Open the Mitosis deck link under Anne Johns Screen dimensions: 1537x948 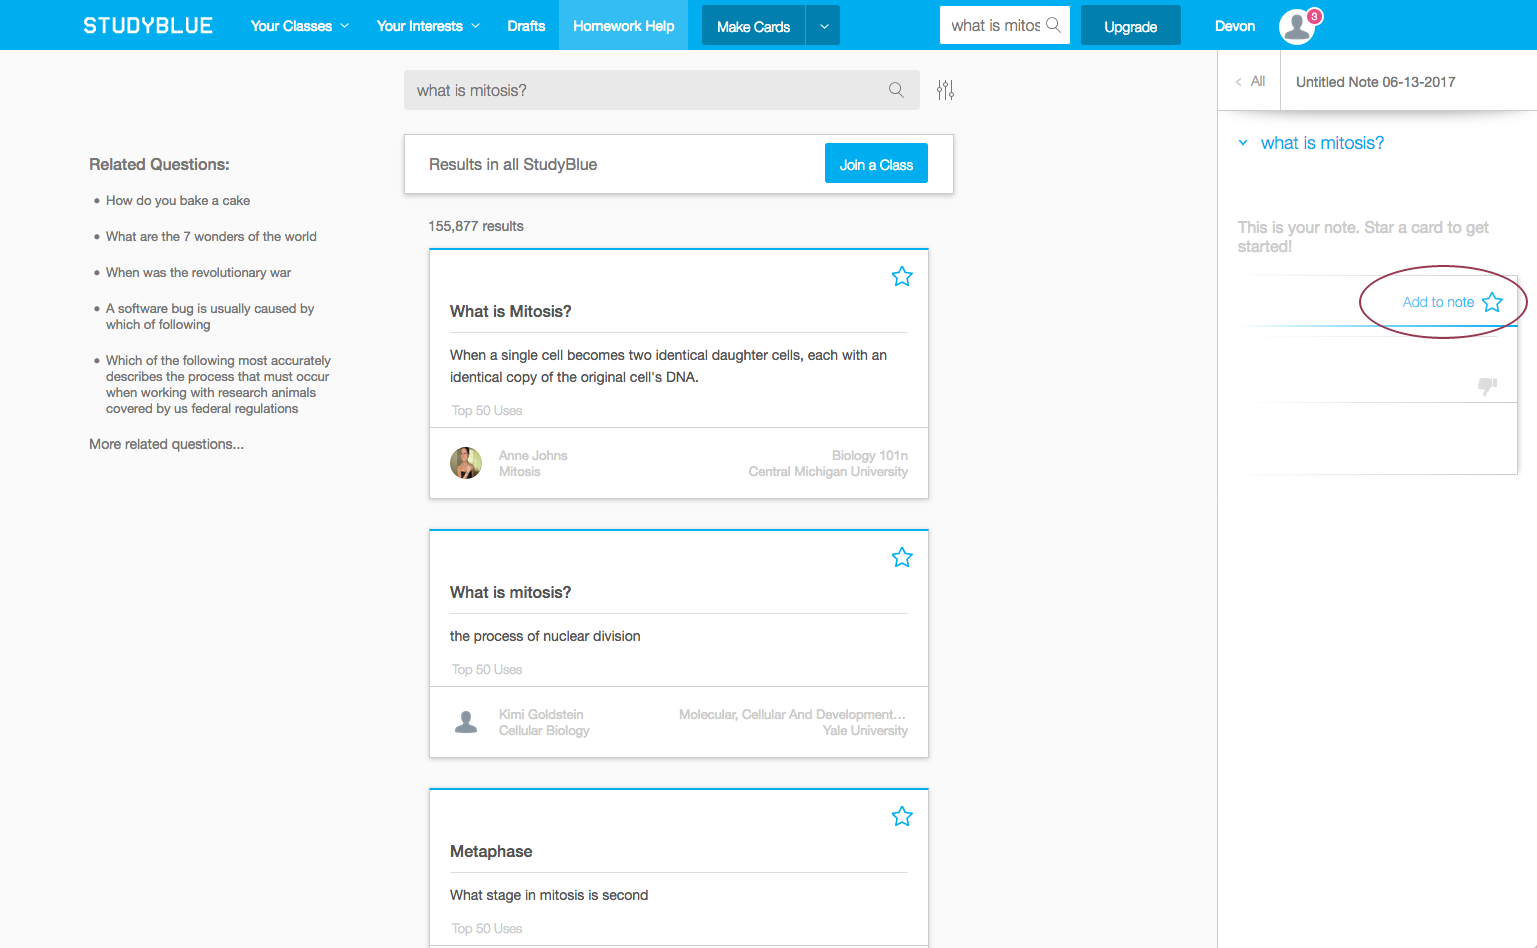(x=519, y=471)
